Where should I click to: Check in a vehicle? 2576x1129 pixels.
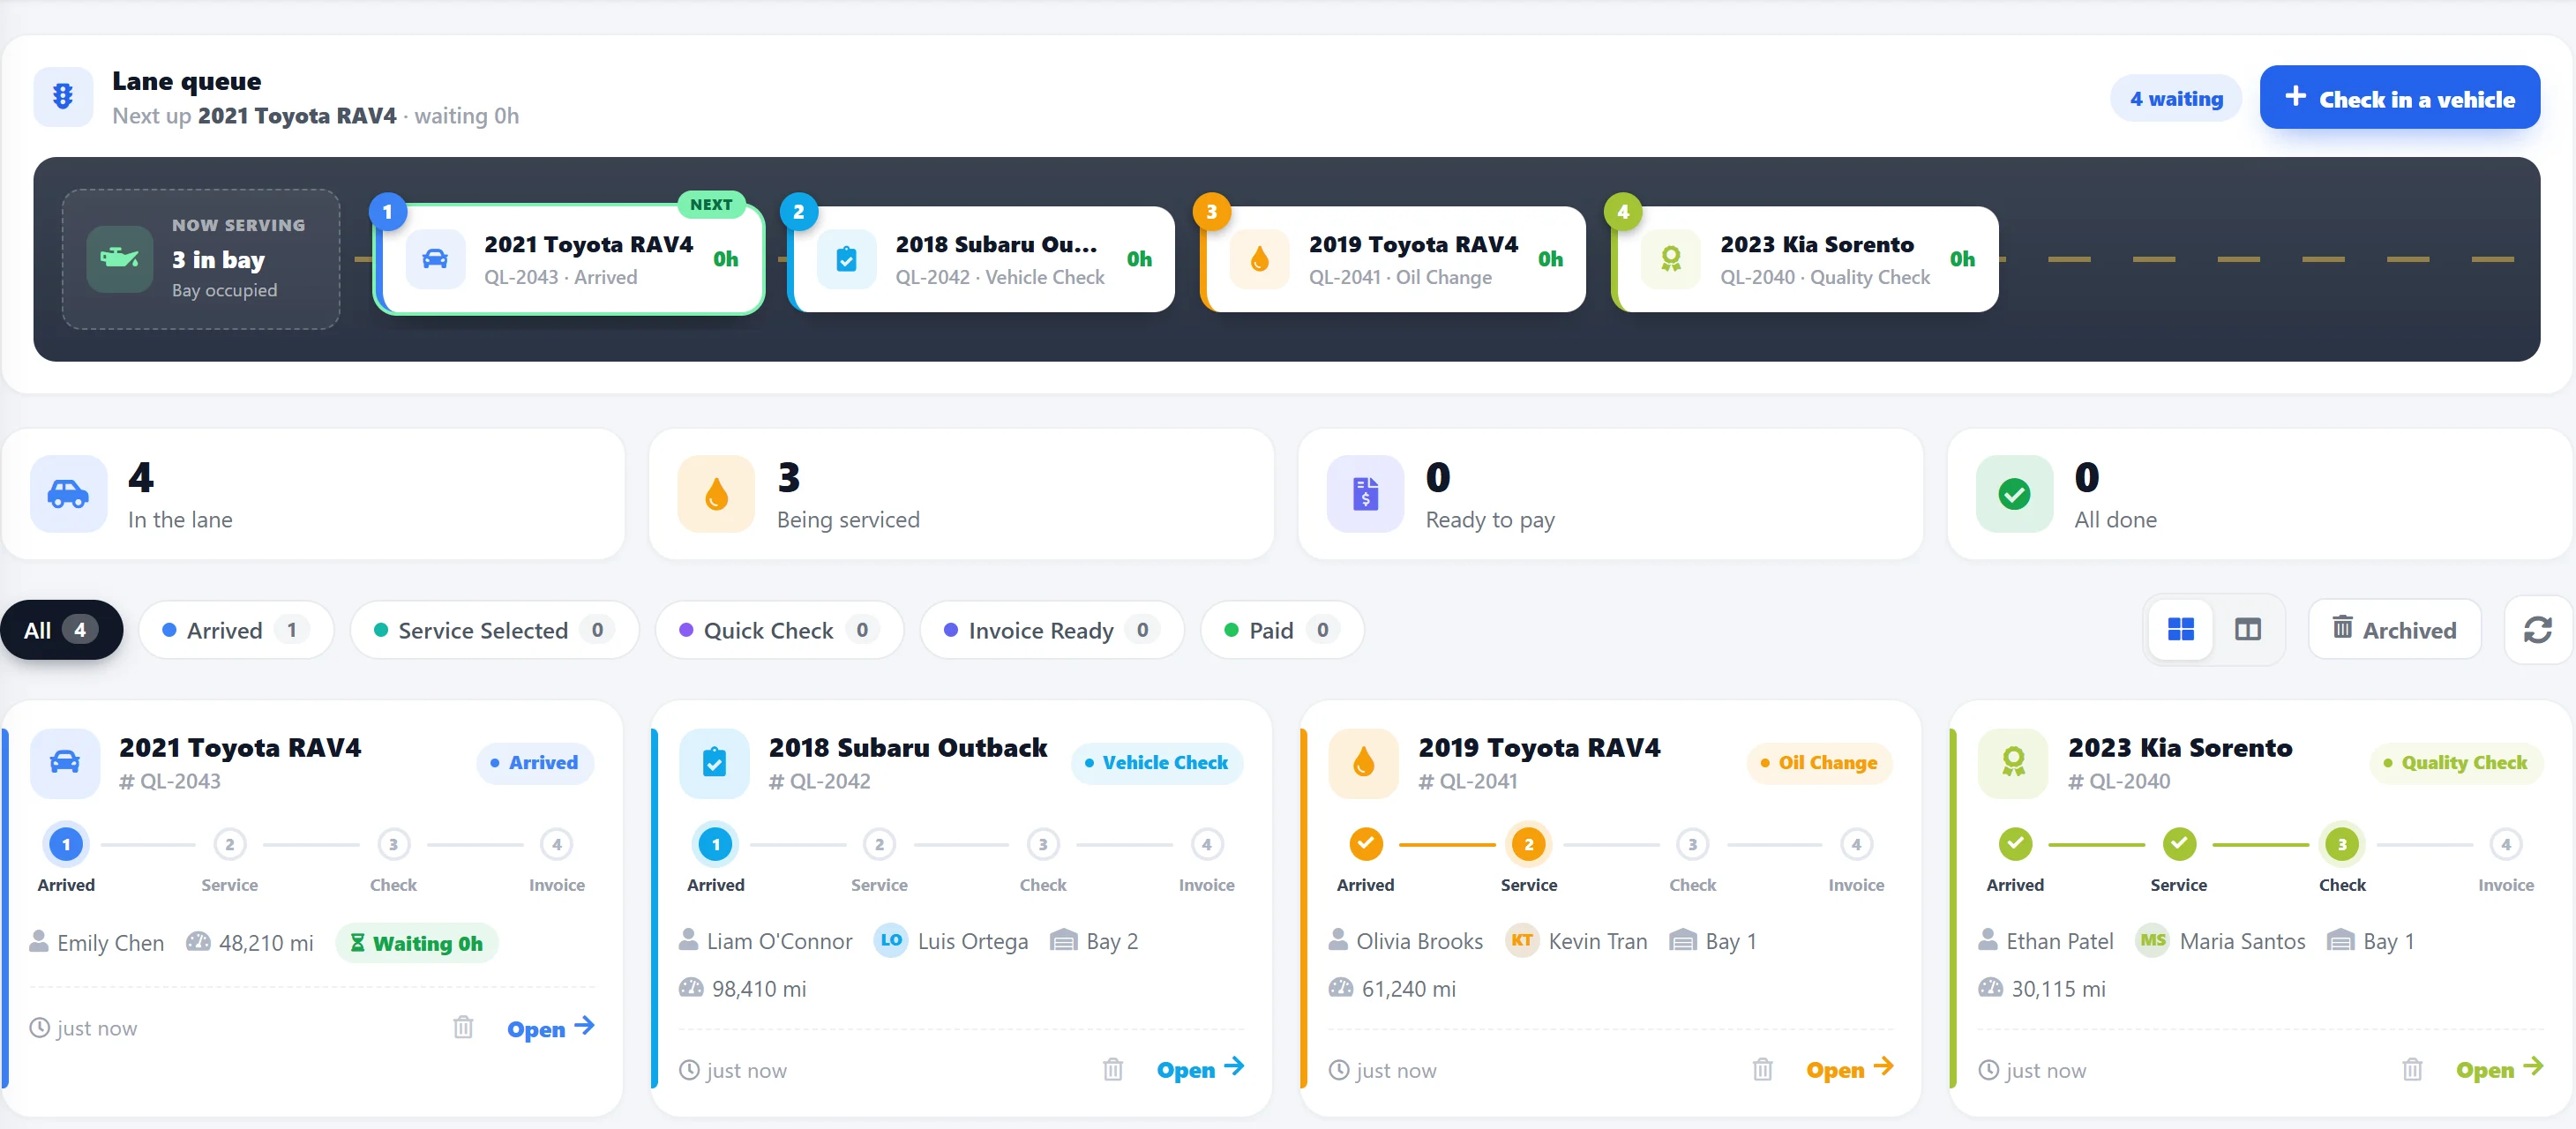tap(2399, 98)
